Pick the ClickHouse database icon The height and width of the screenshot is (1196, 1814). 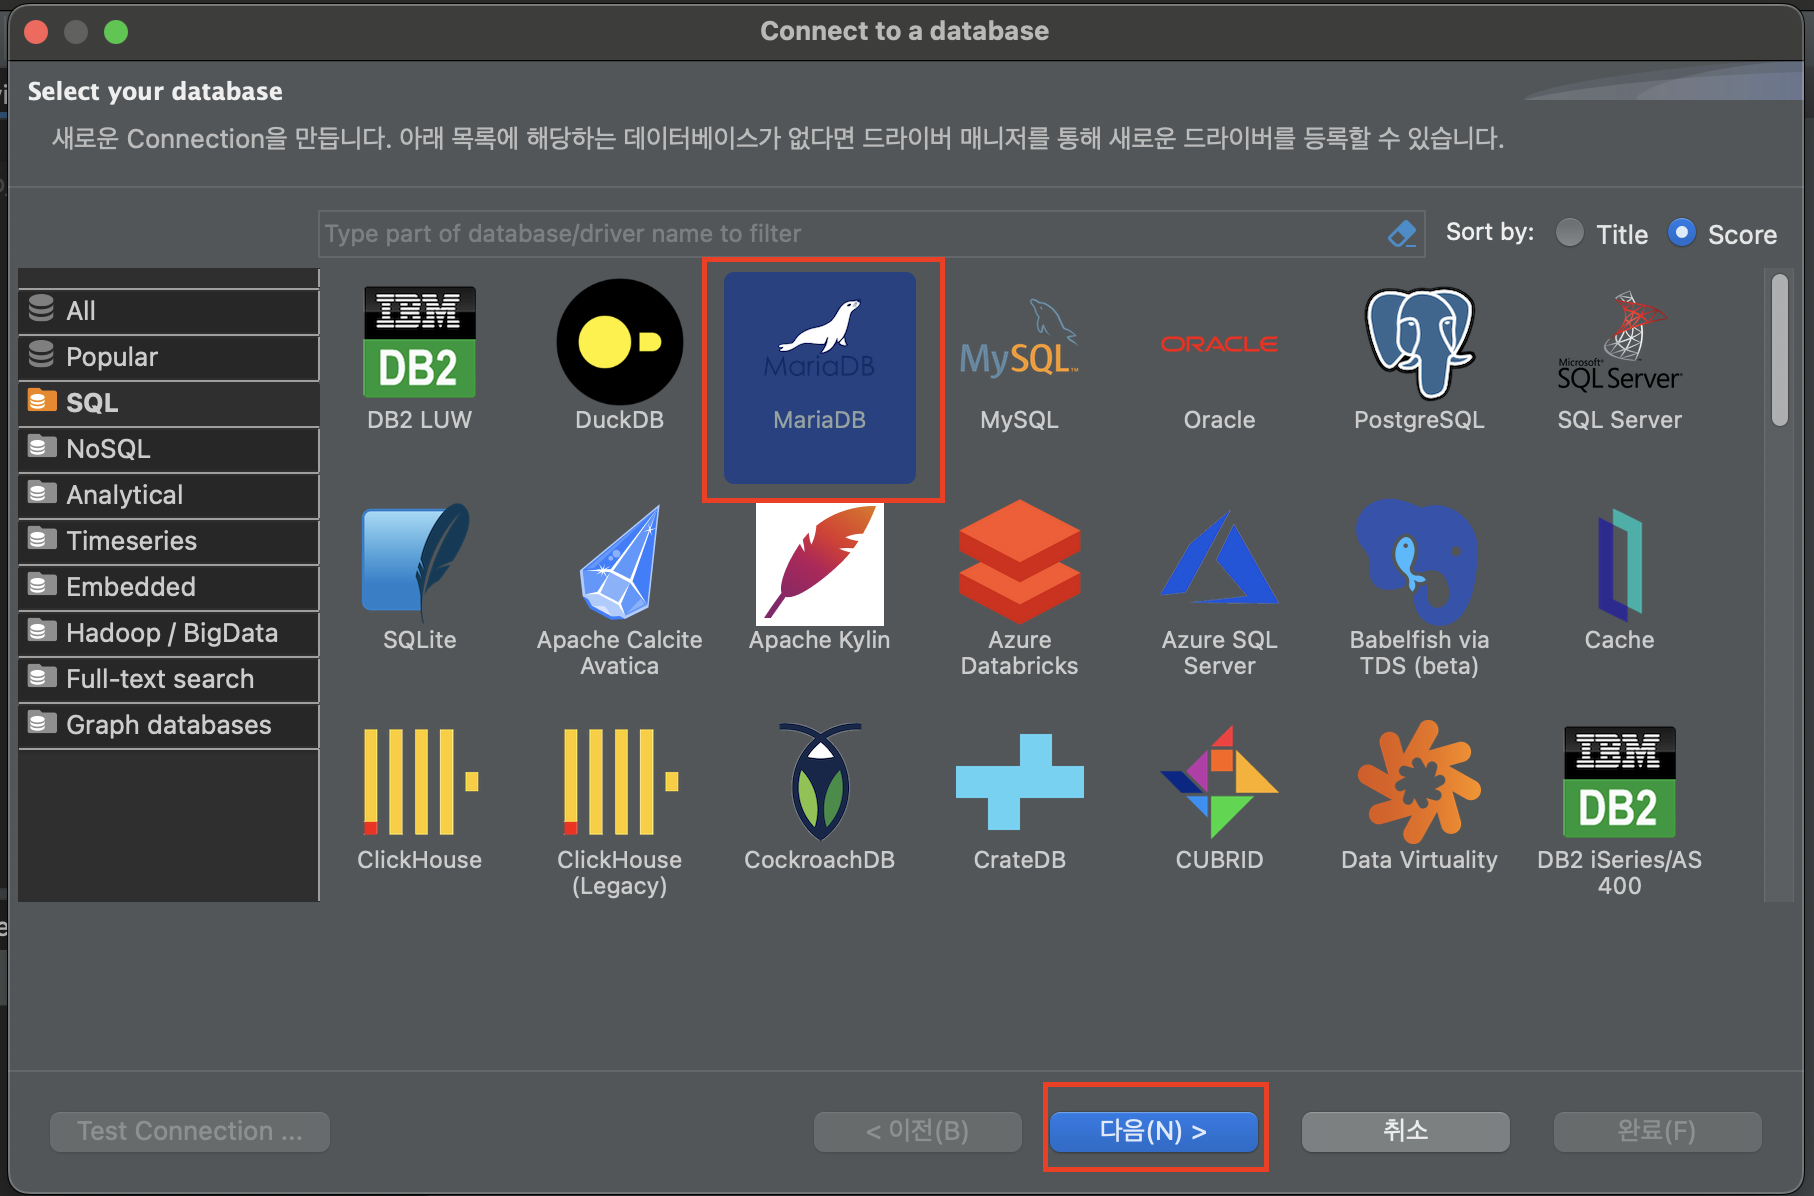419,785
